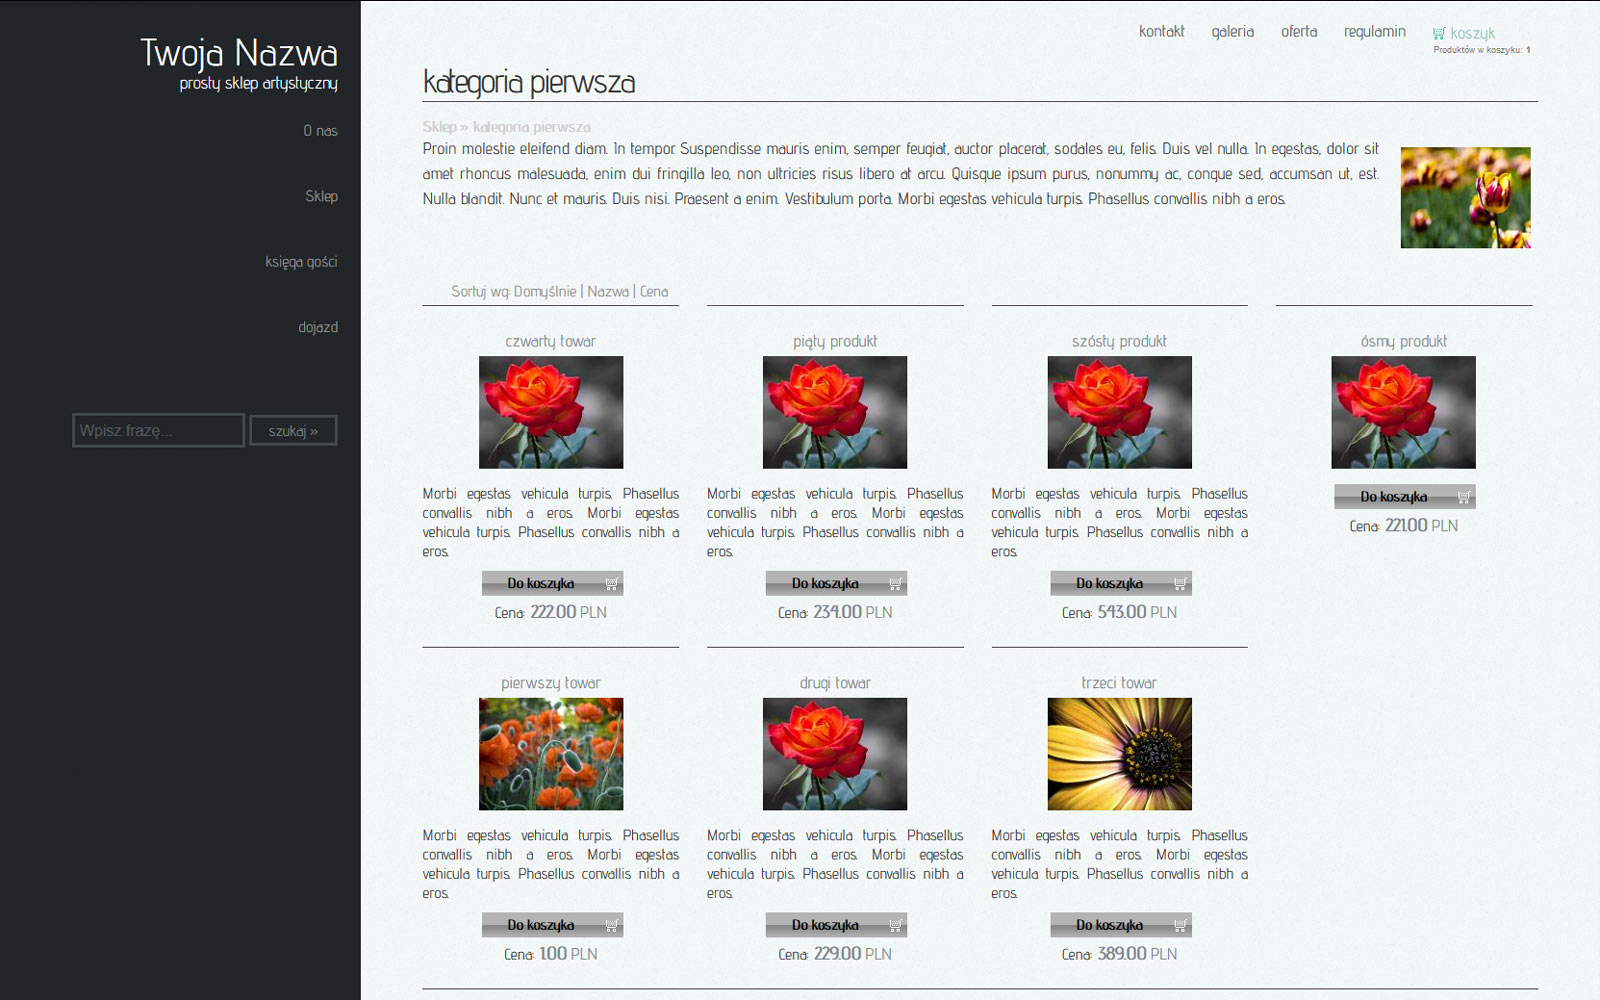Open the kontakt menu item
The image size is (1600, 1000).
pos(1161,32)
